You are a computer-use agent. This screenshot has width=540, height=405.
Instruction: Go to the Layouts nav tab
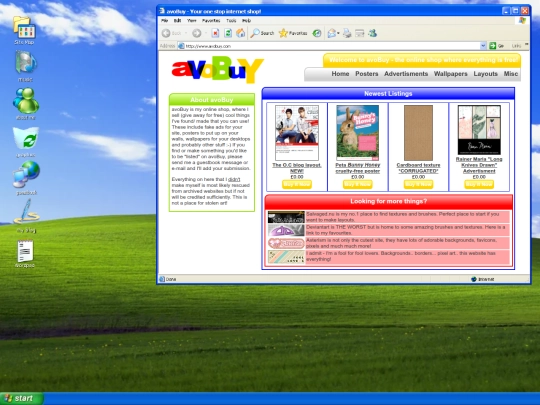(486, 74)
